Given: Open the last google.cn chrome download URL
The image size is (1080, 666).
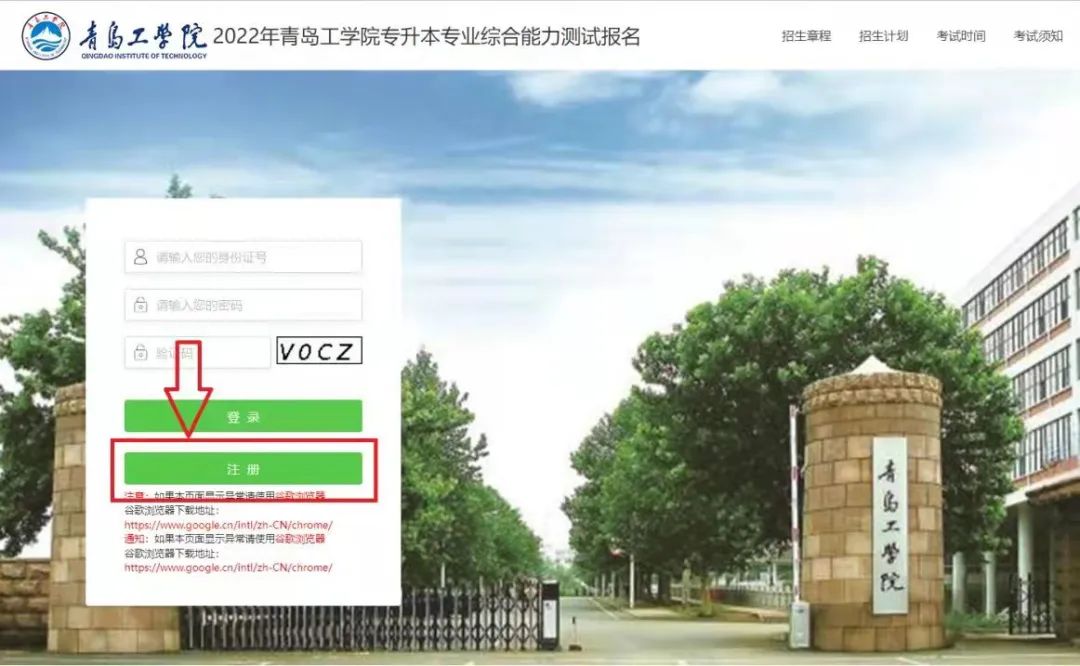Looking at the screenshot, I should point(228,567).
